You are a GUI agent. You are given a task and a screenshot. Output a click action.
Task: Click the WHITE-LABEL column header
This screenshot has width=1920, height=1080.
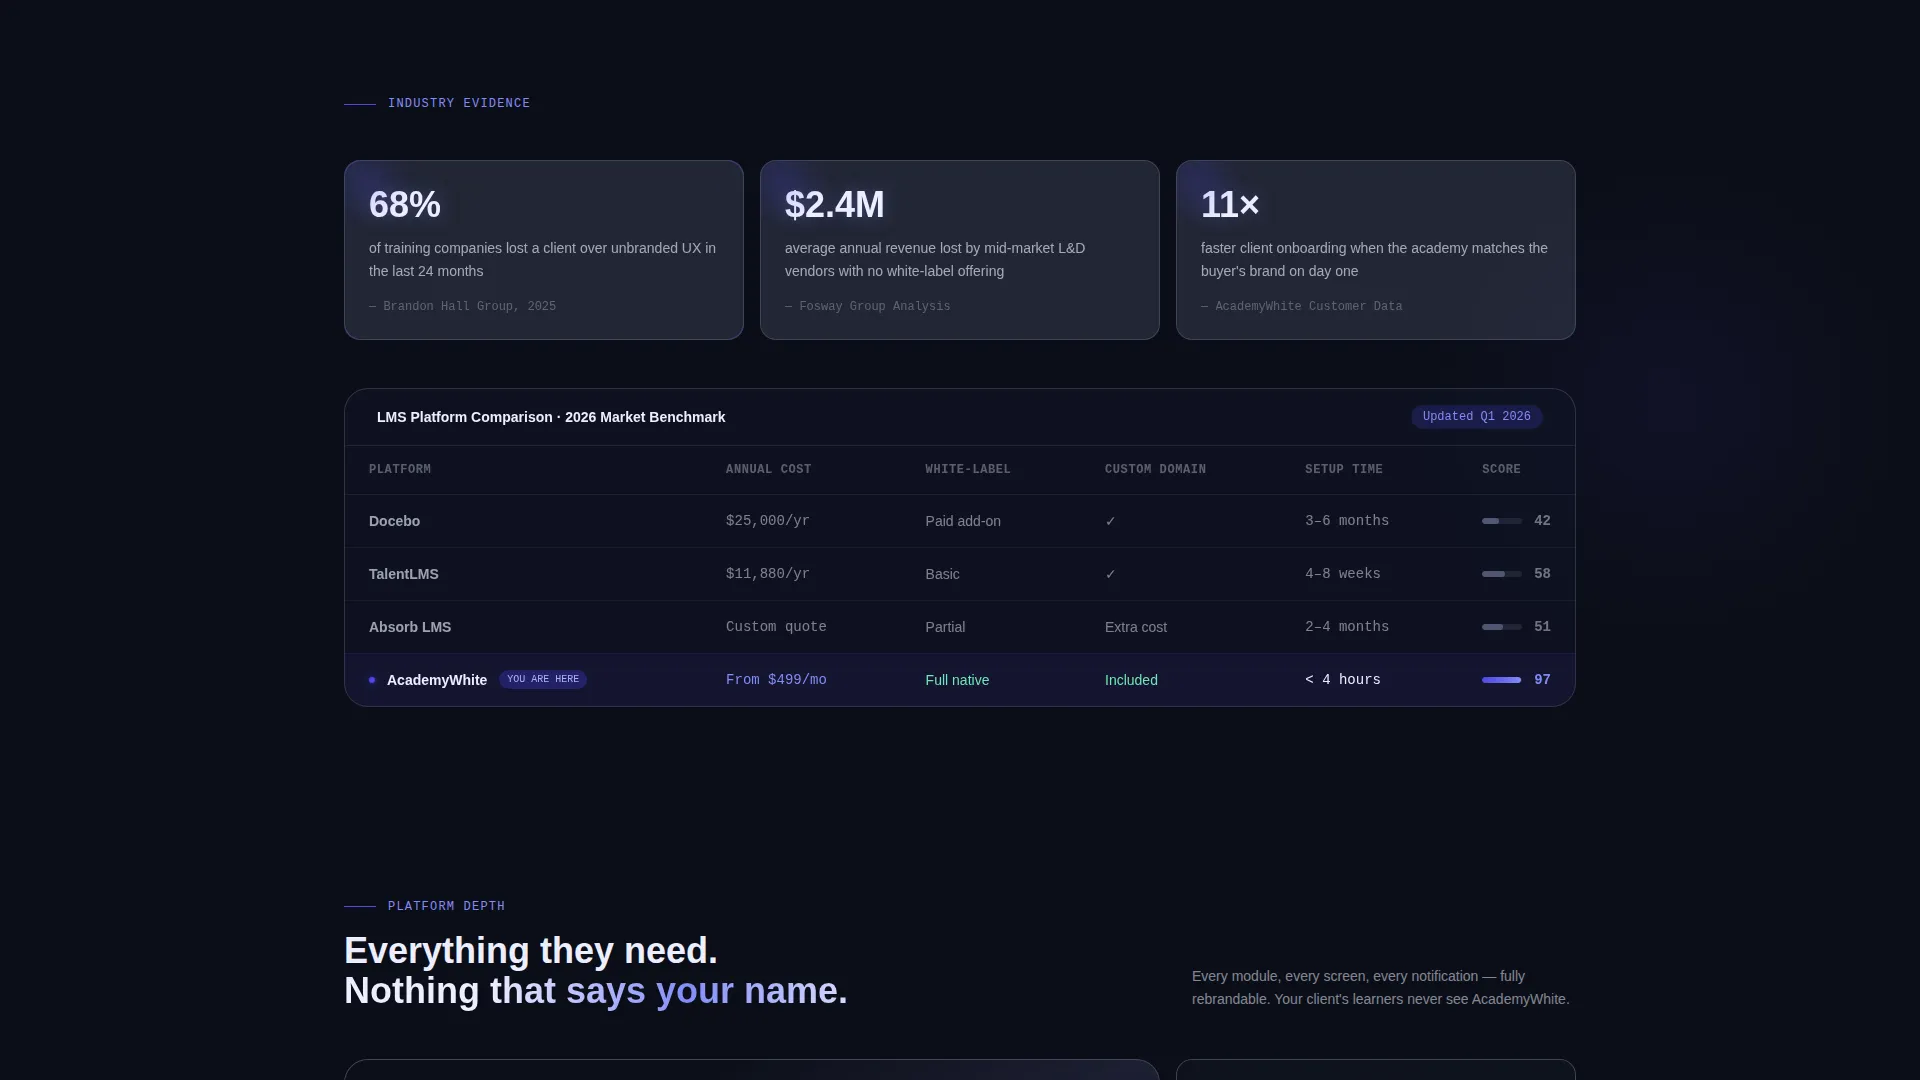click(x=968, y=469)
